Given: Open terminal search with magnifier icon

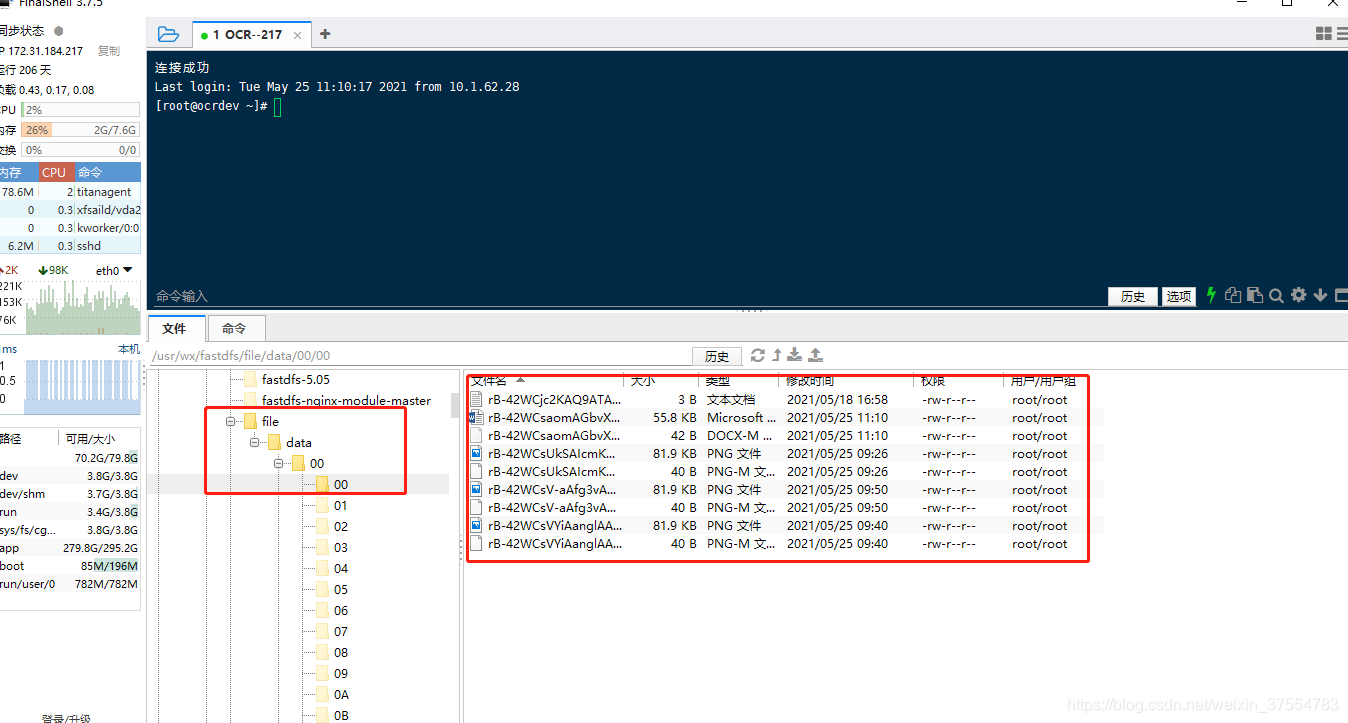Looking at the screenshot, I should [1276, 295].
